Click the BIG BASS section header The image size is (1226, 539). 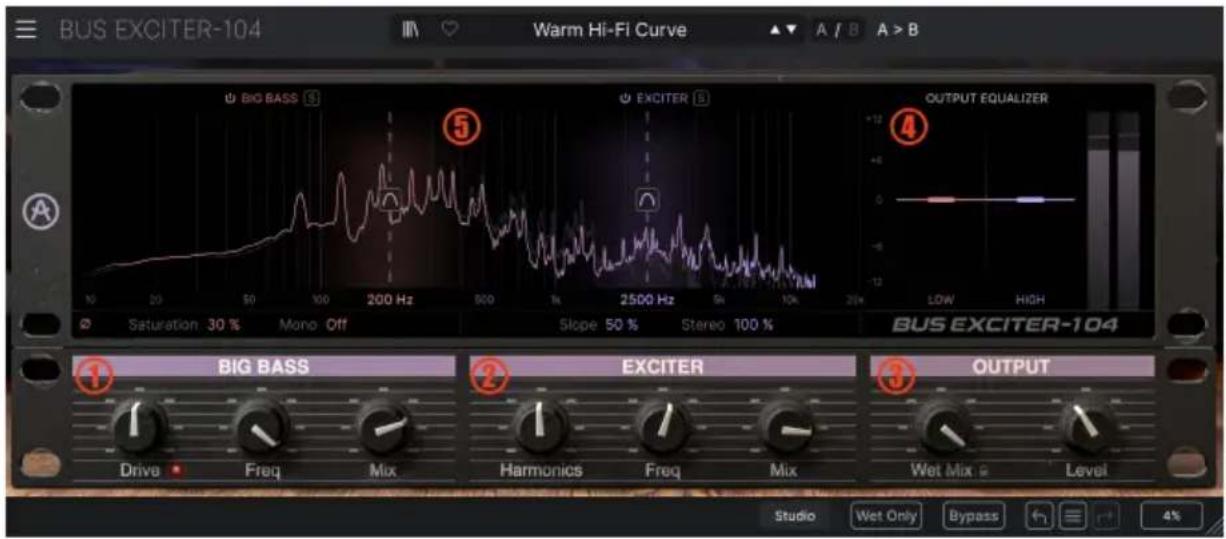click(x=263, y=367)
